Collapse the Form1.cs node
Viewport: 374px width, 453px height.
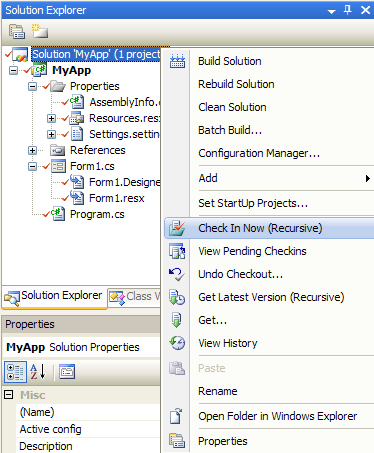32,166
